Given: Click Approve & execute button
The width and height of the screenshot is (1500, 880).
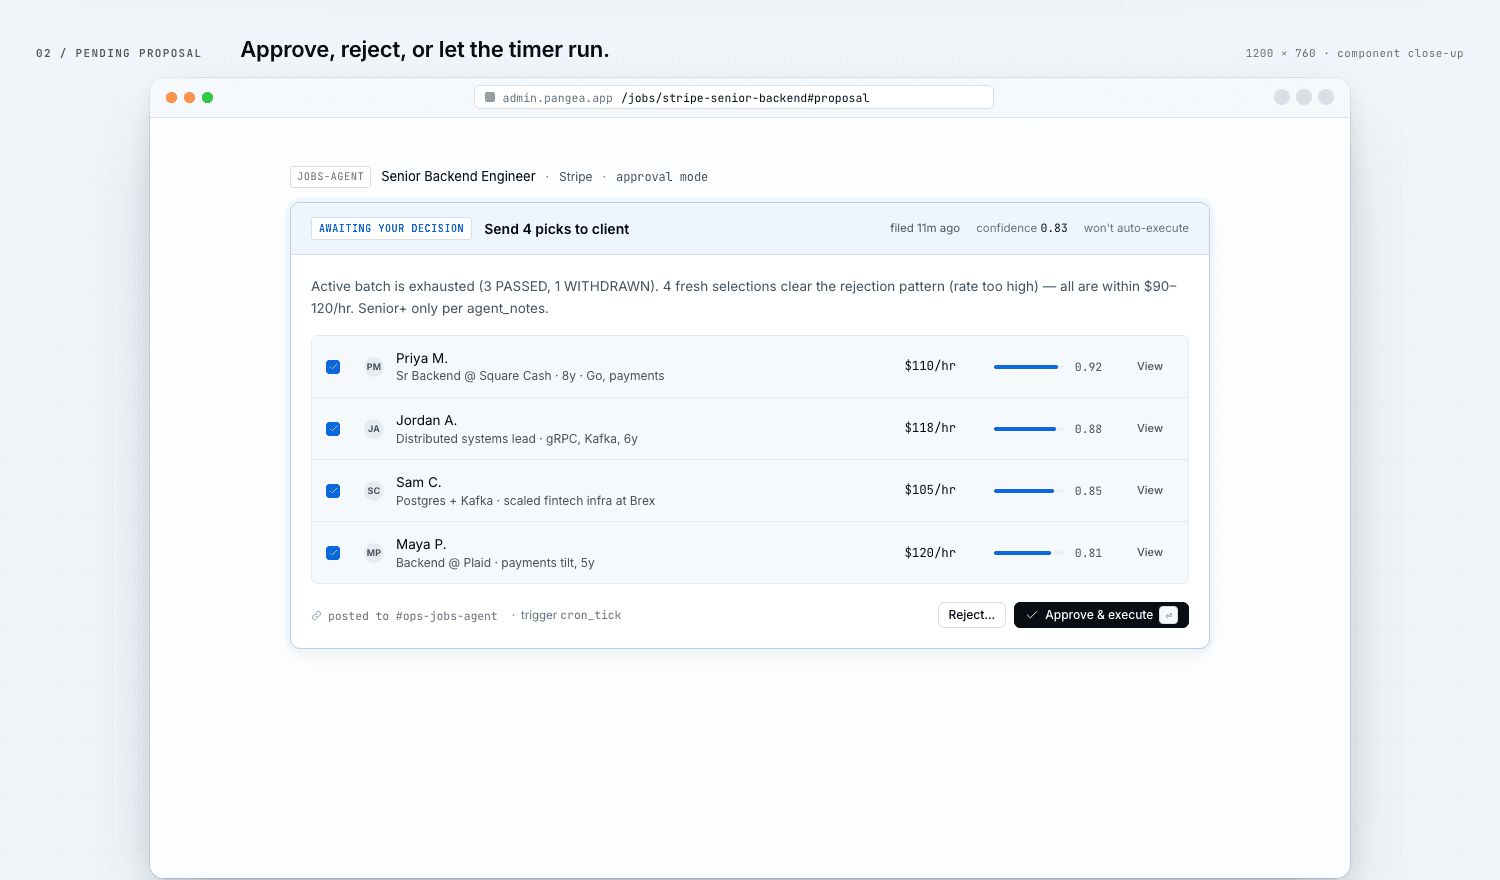Looking at the screenshot, I should point(1101,615).
